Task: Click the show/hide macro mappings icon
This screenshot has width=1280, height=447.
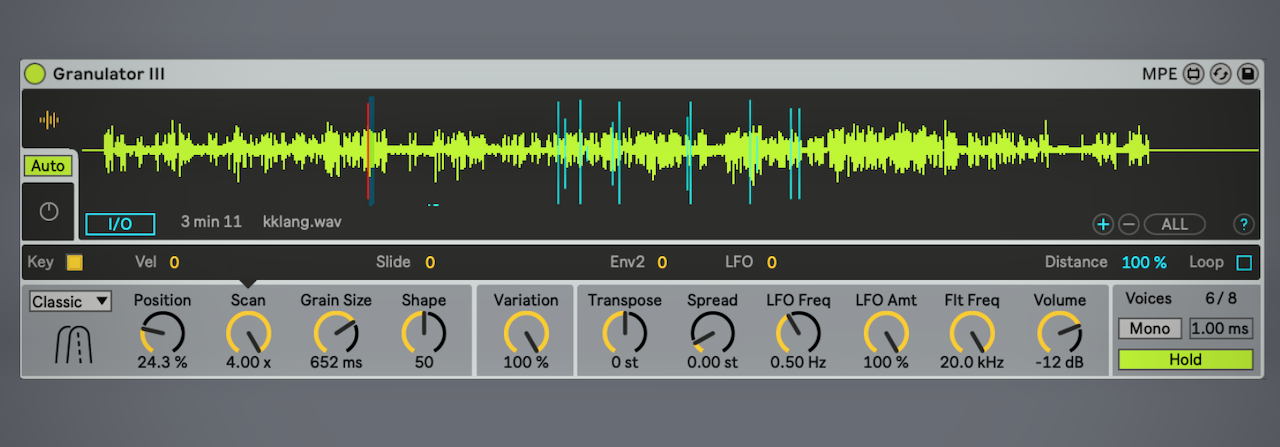Action: click(1193, 74)
